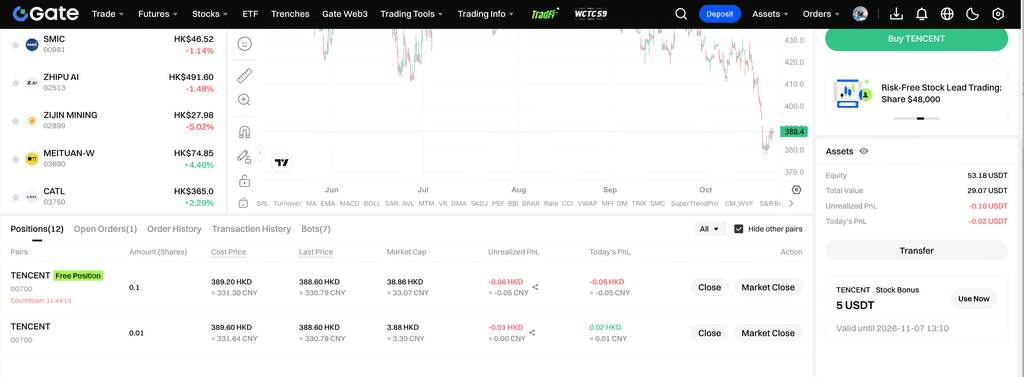Click the Transfer button
This screenshot has width=1024, height=377.
point(916,250)
